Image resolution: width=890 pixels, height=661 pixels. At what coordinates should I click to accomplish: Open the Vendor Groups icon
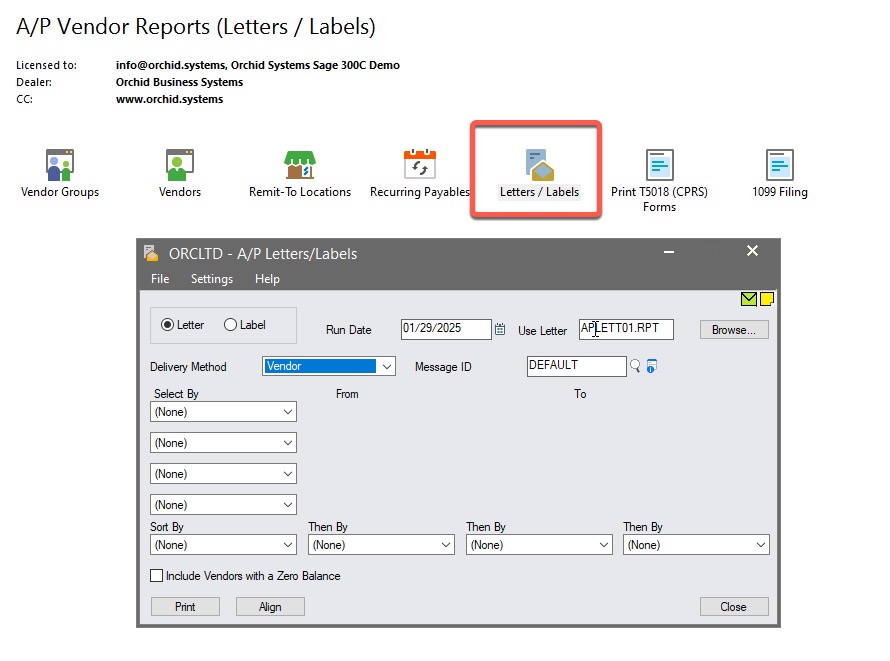(x=60, y=165)
